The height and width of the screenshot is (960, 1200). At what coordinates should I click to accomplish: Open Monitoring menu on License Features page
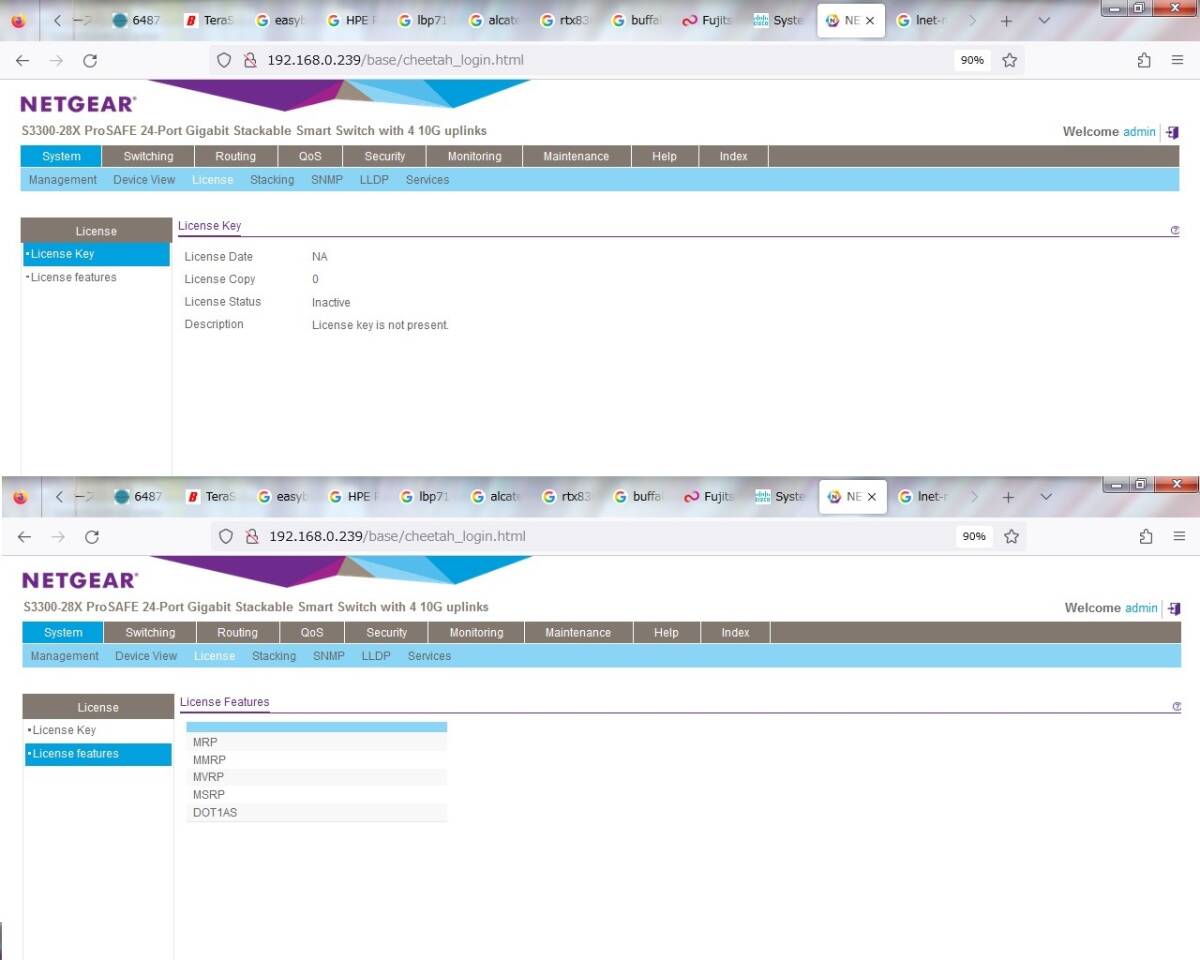[x=476, y=632]
